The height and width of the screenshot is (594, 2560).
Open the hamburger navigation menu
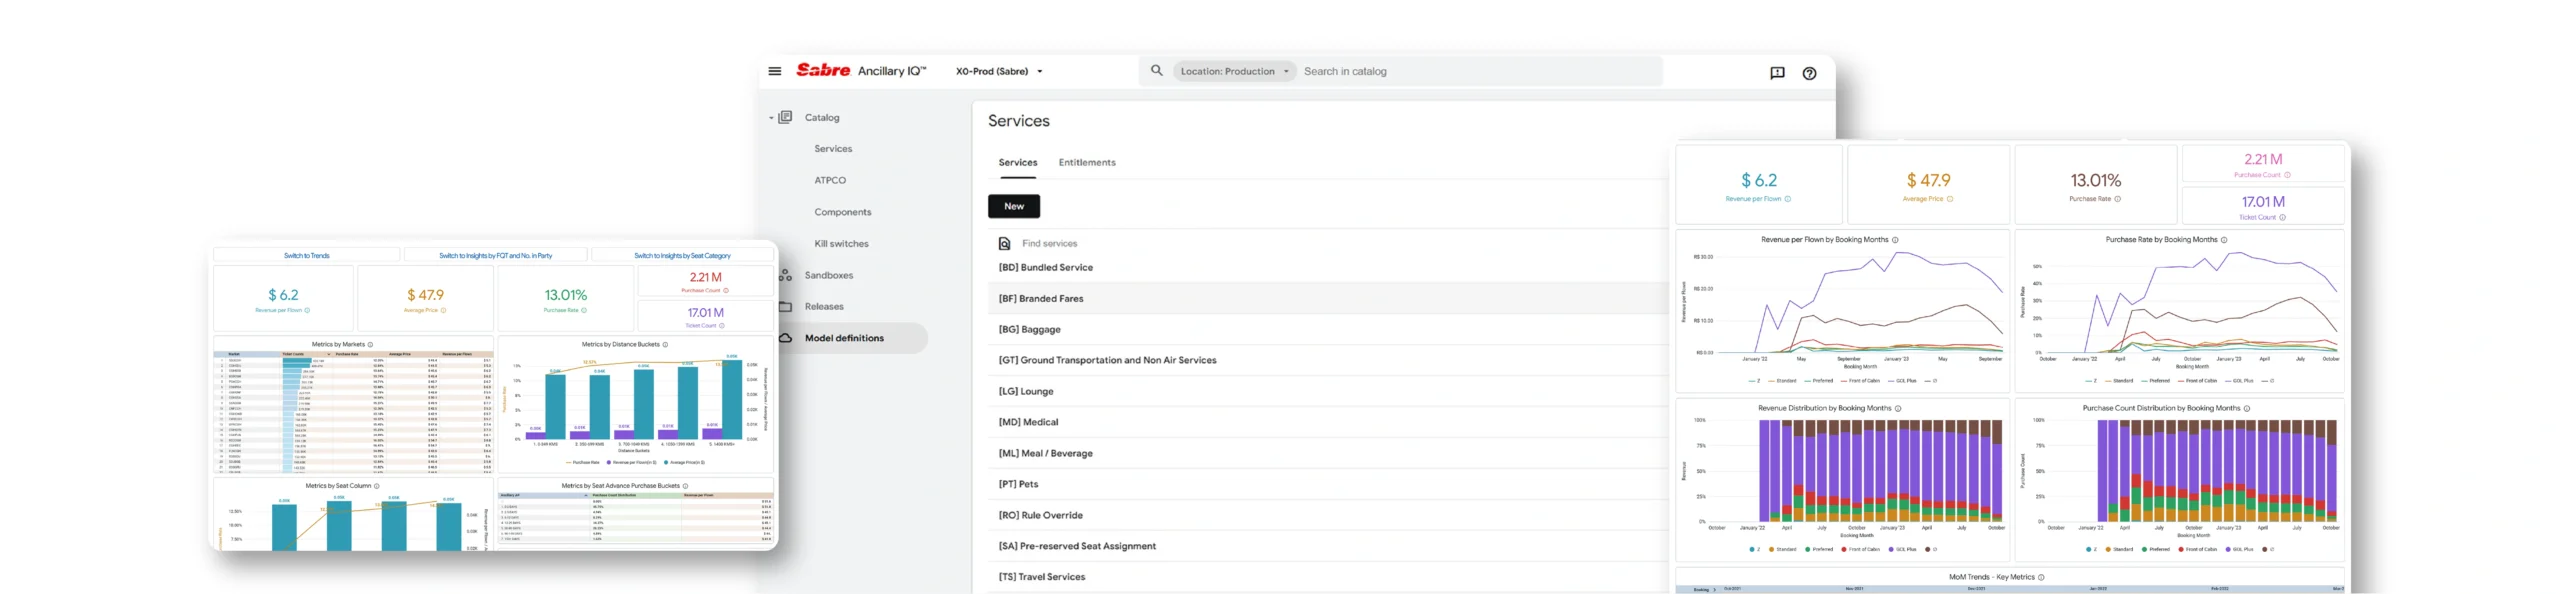[774, 71]
